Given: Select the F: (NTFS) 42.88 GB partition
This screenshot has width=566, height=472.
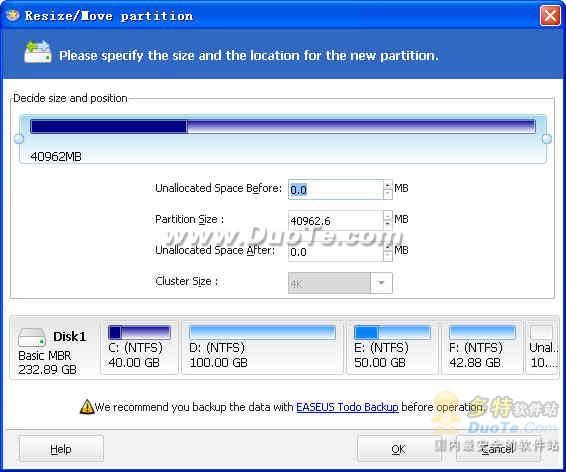Looking at the screenshot, I should [482, 347].
